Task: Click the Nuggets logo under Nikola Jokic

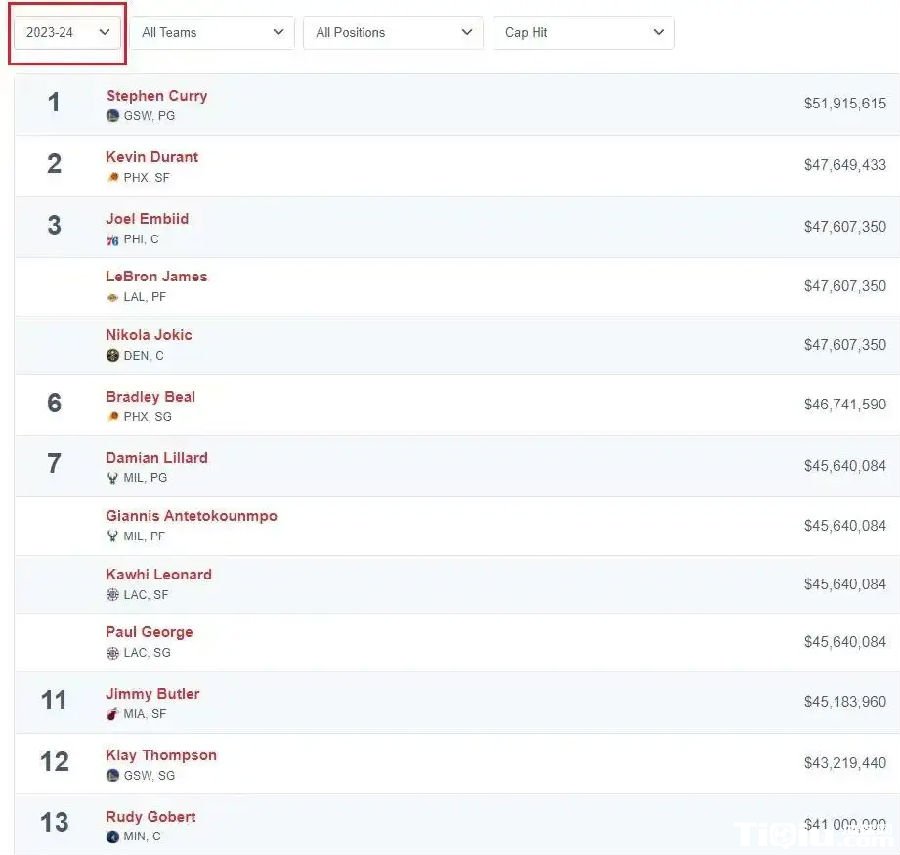Action: pos(113,356)
